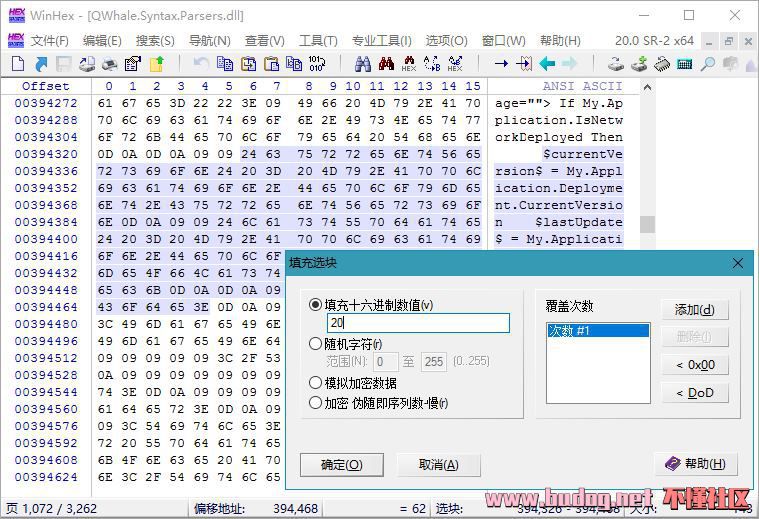Click the < 0x00 button
The width and height of the screenshot is (759, 519).
click(695, 365)
